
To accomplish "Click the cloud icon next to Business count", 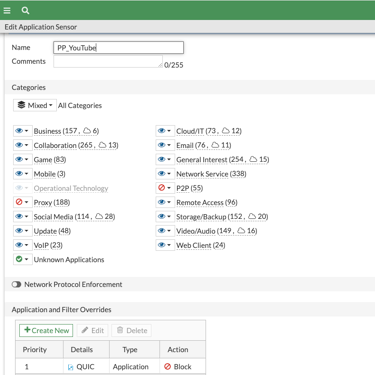I will tap(87, 130).
